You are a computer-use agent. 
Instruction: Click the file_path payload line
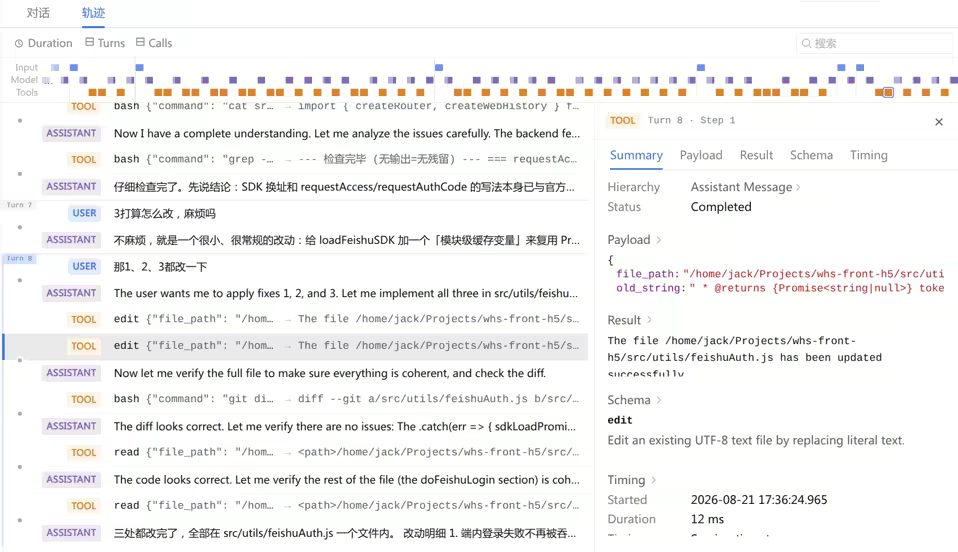[x=780, y=273]
